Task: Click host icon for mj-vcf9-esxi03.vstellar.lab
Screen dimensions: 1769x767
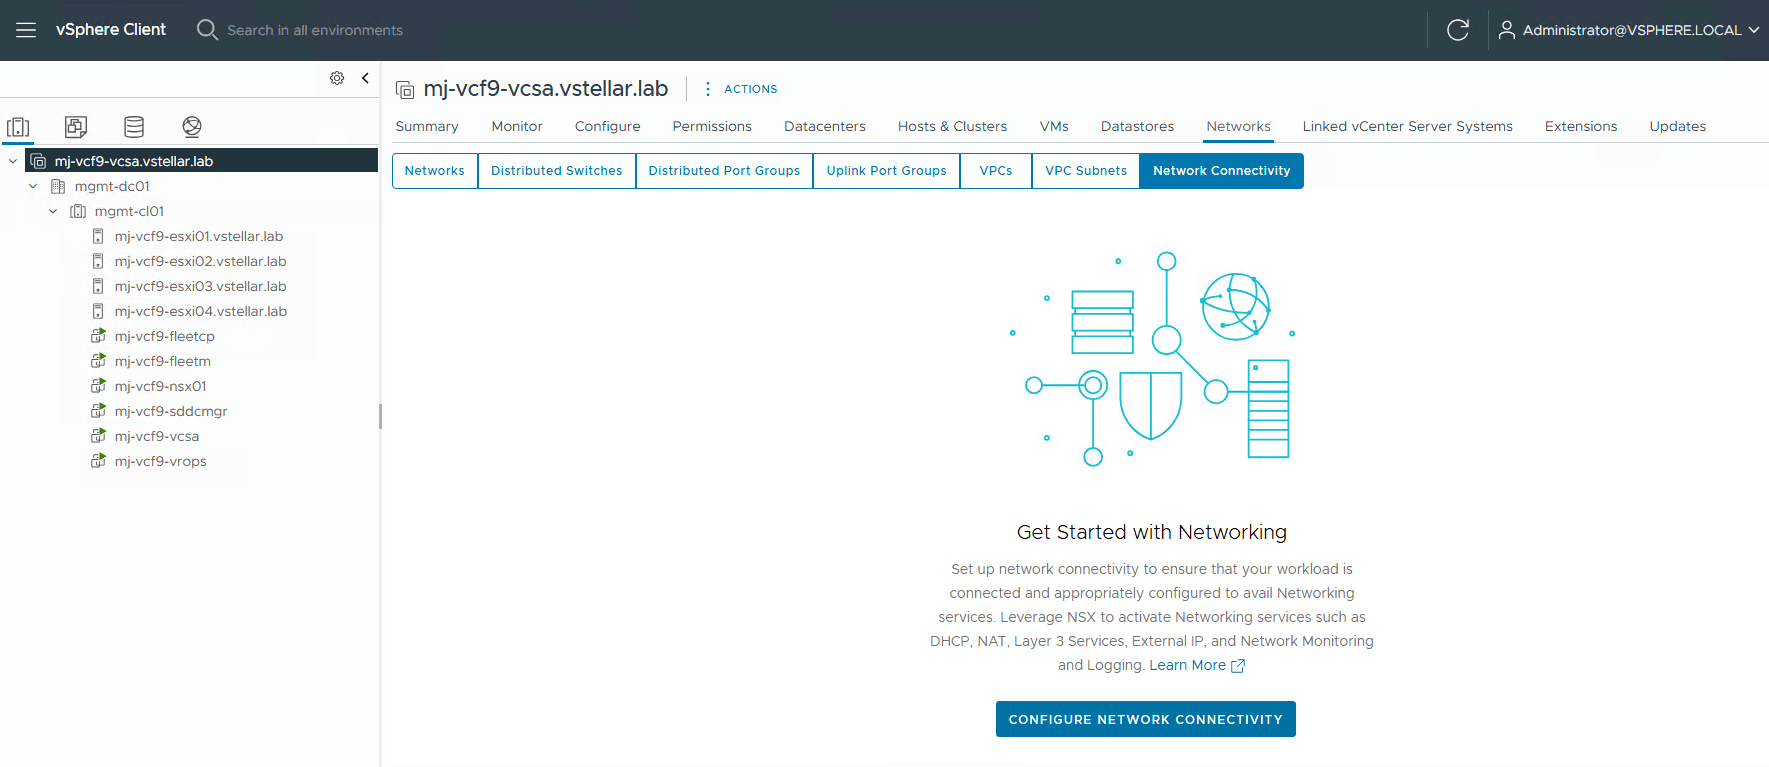Action: 98,286
